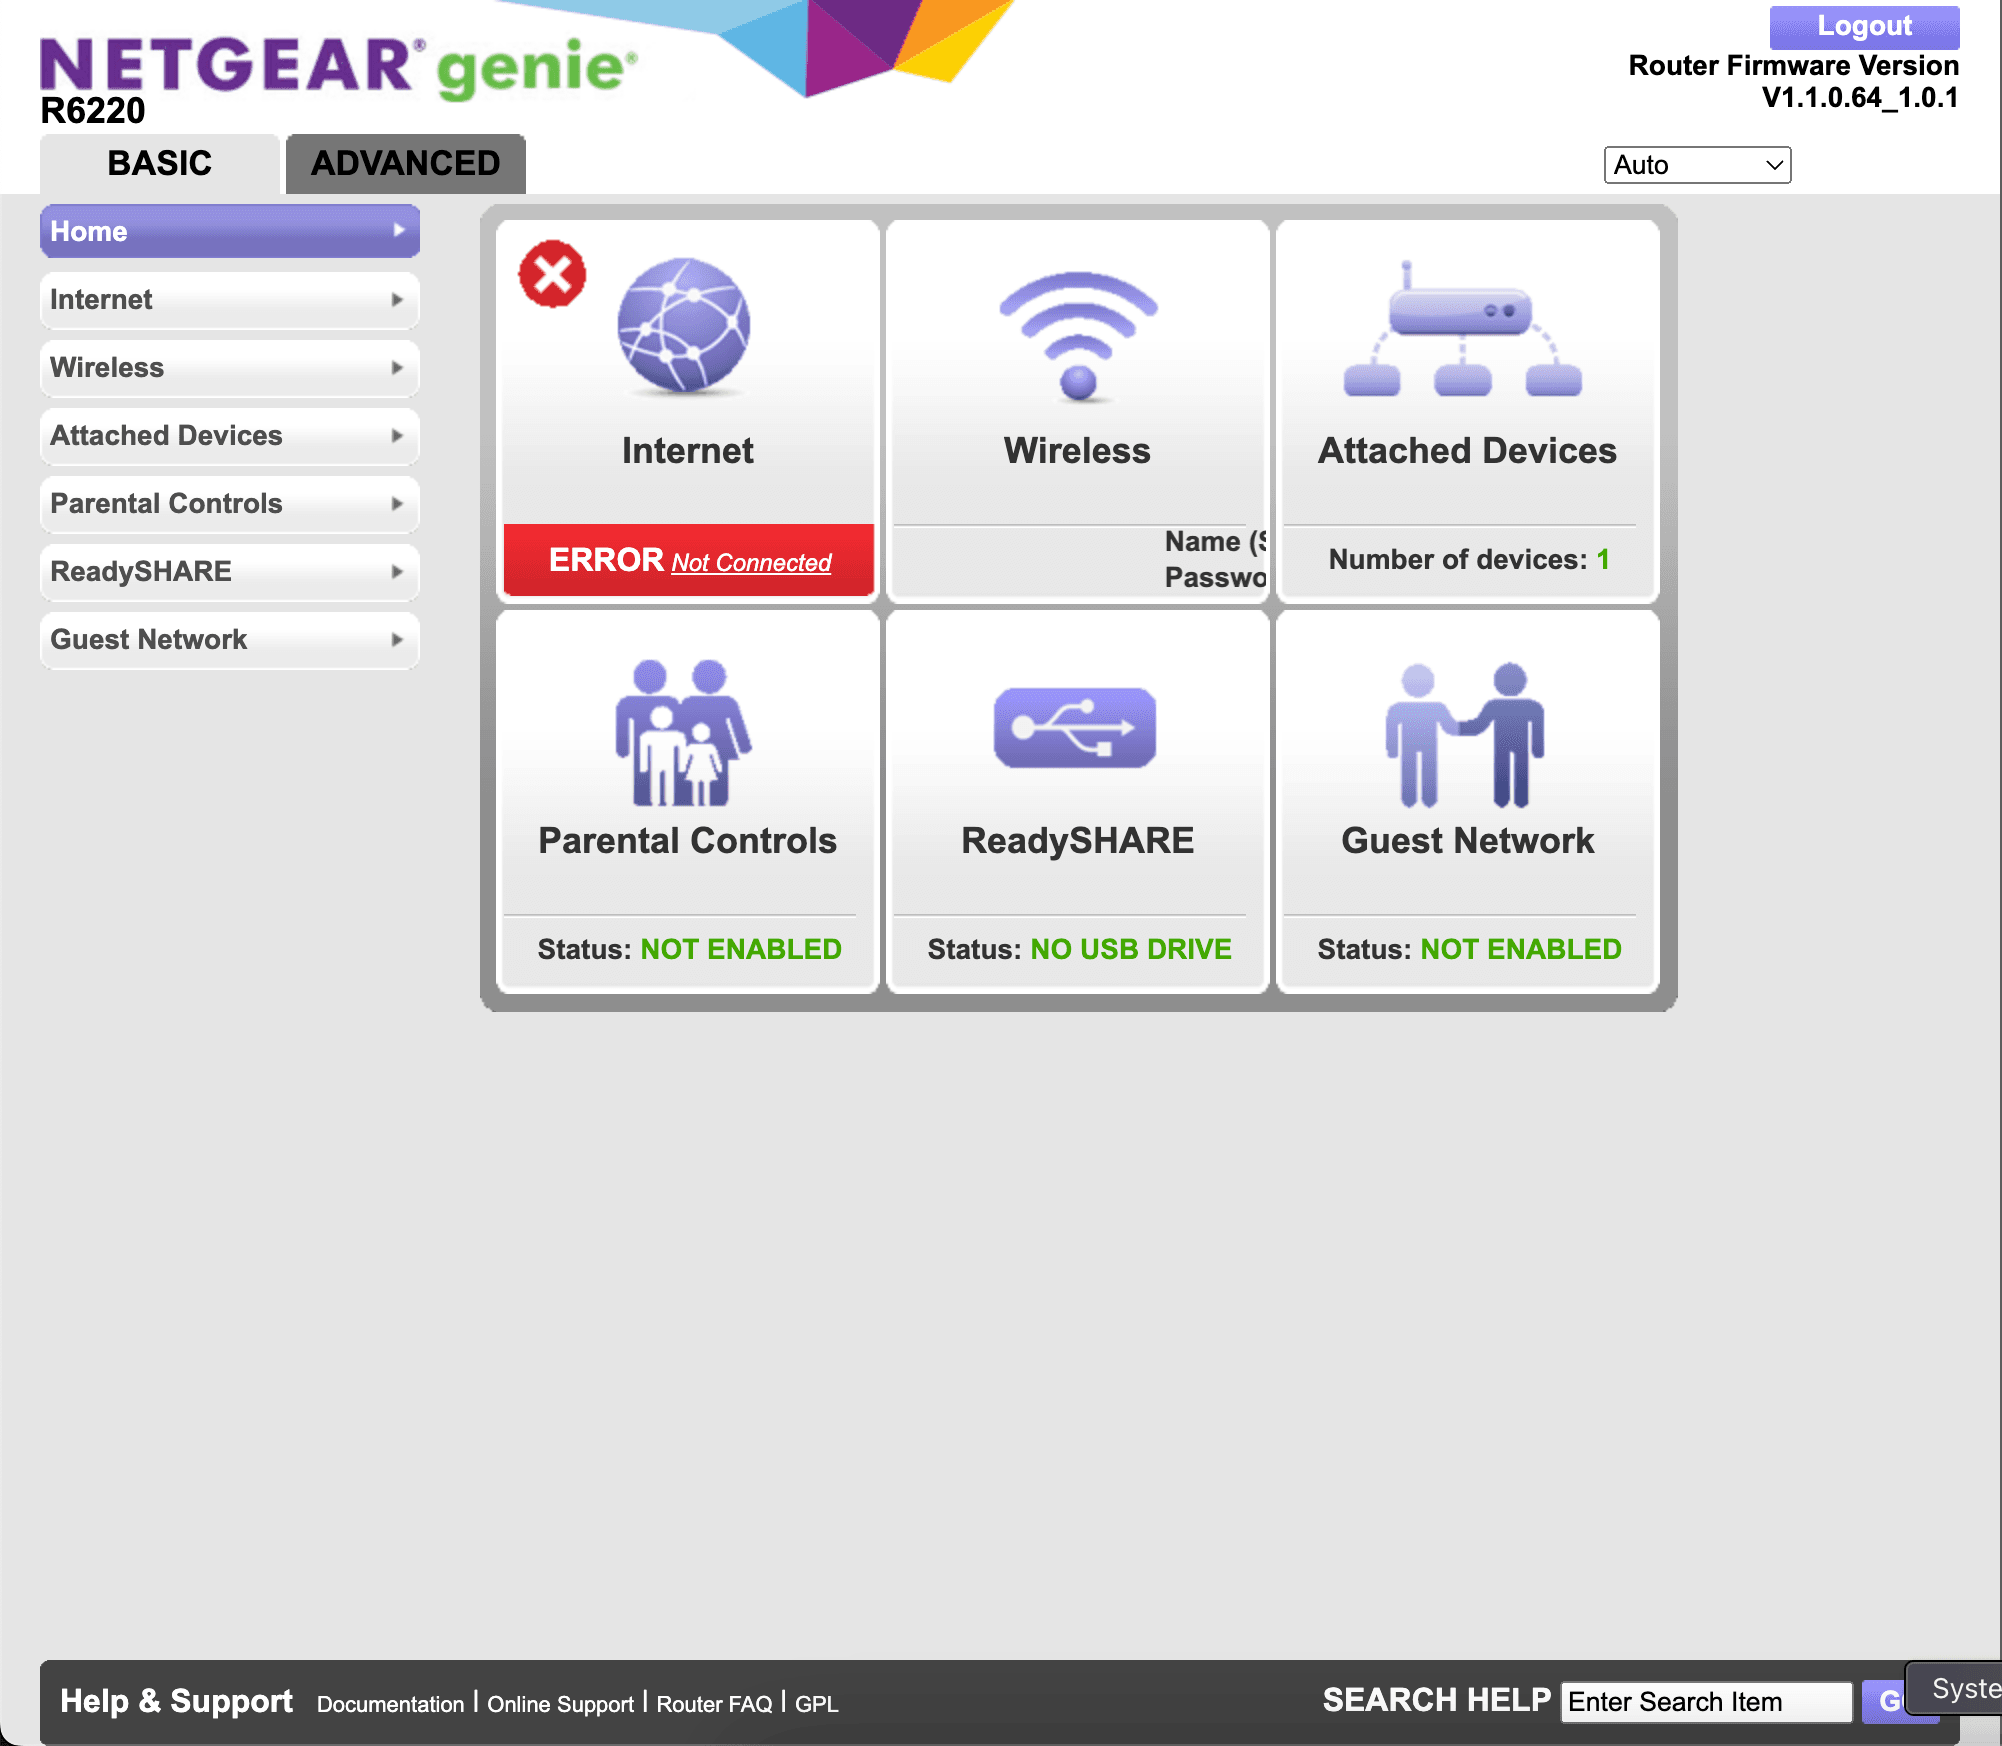
Task: Click the red error X icon
Action: [x=552, y=274]
